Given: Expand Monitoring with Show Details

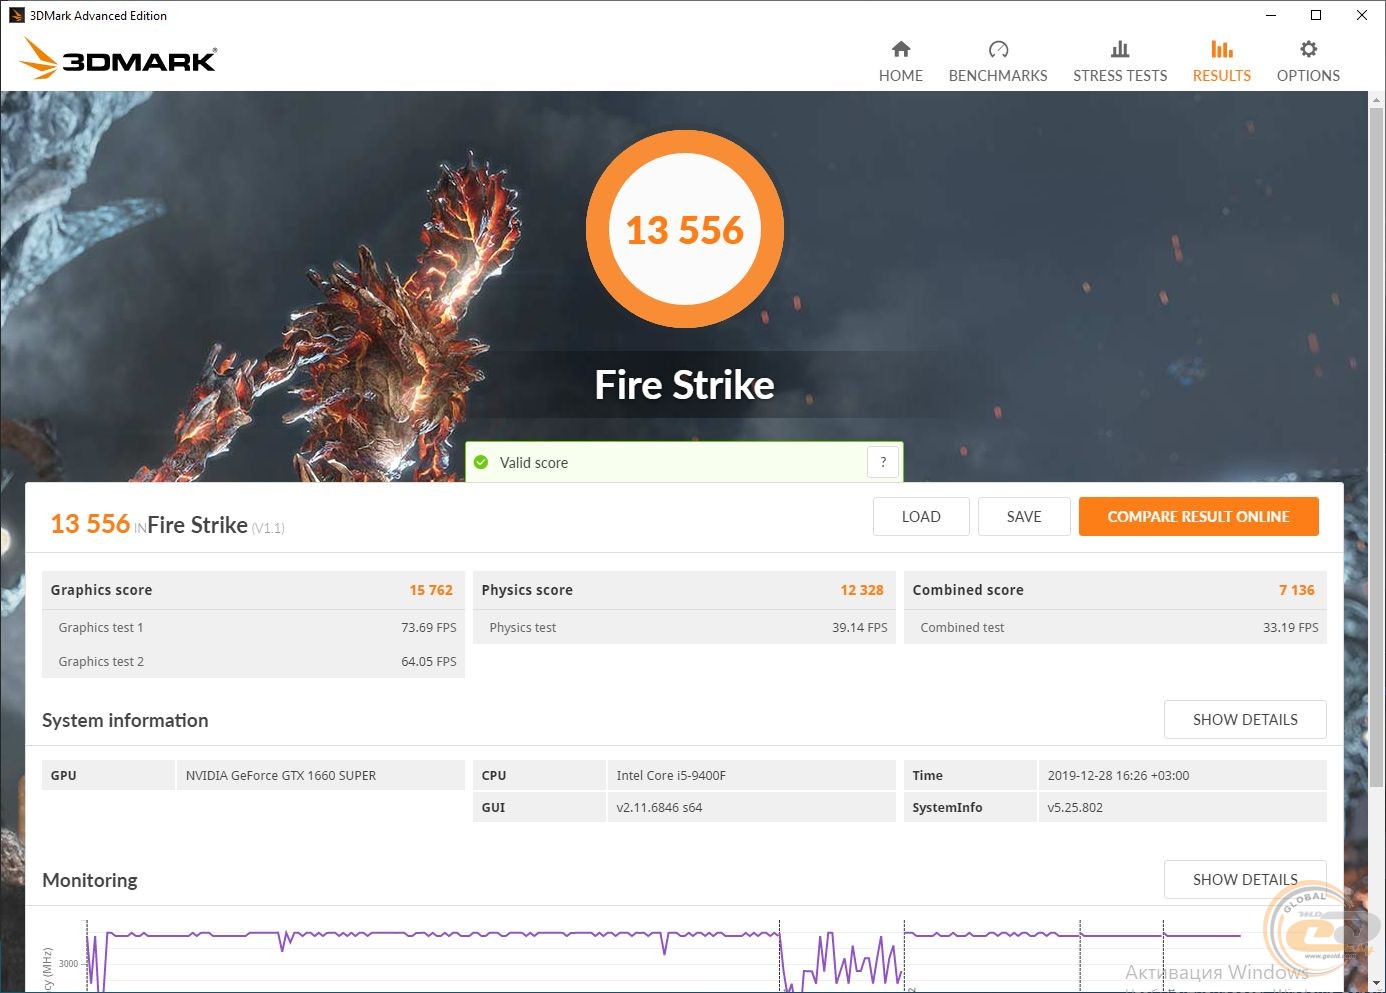Looking at the screenshot, I should [x=1244, y=879].
